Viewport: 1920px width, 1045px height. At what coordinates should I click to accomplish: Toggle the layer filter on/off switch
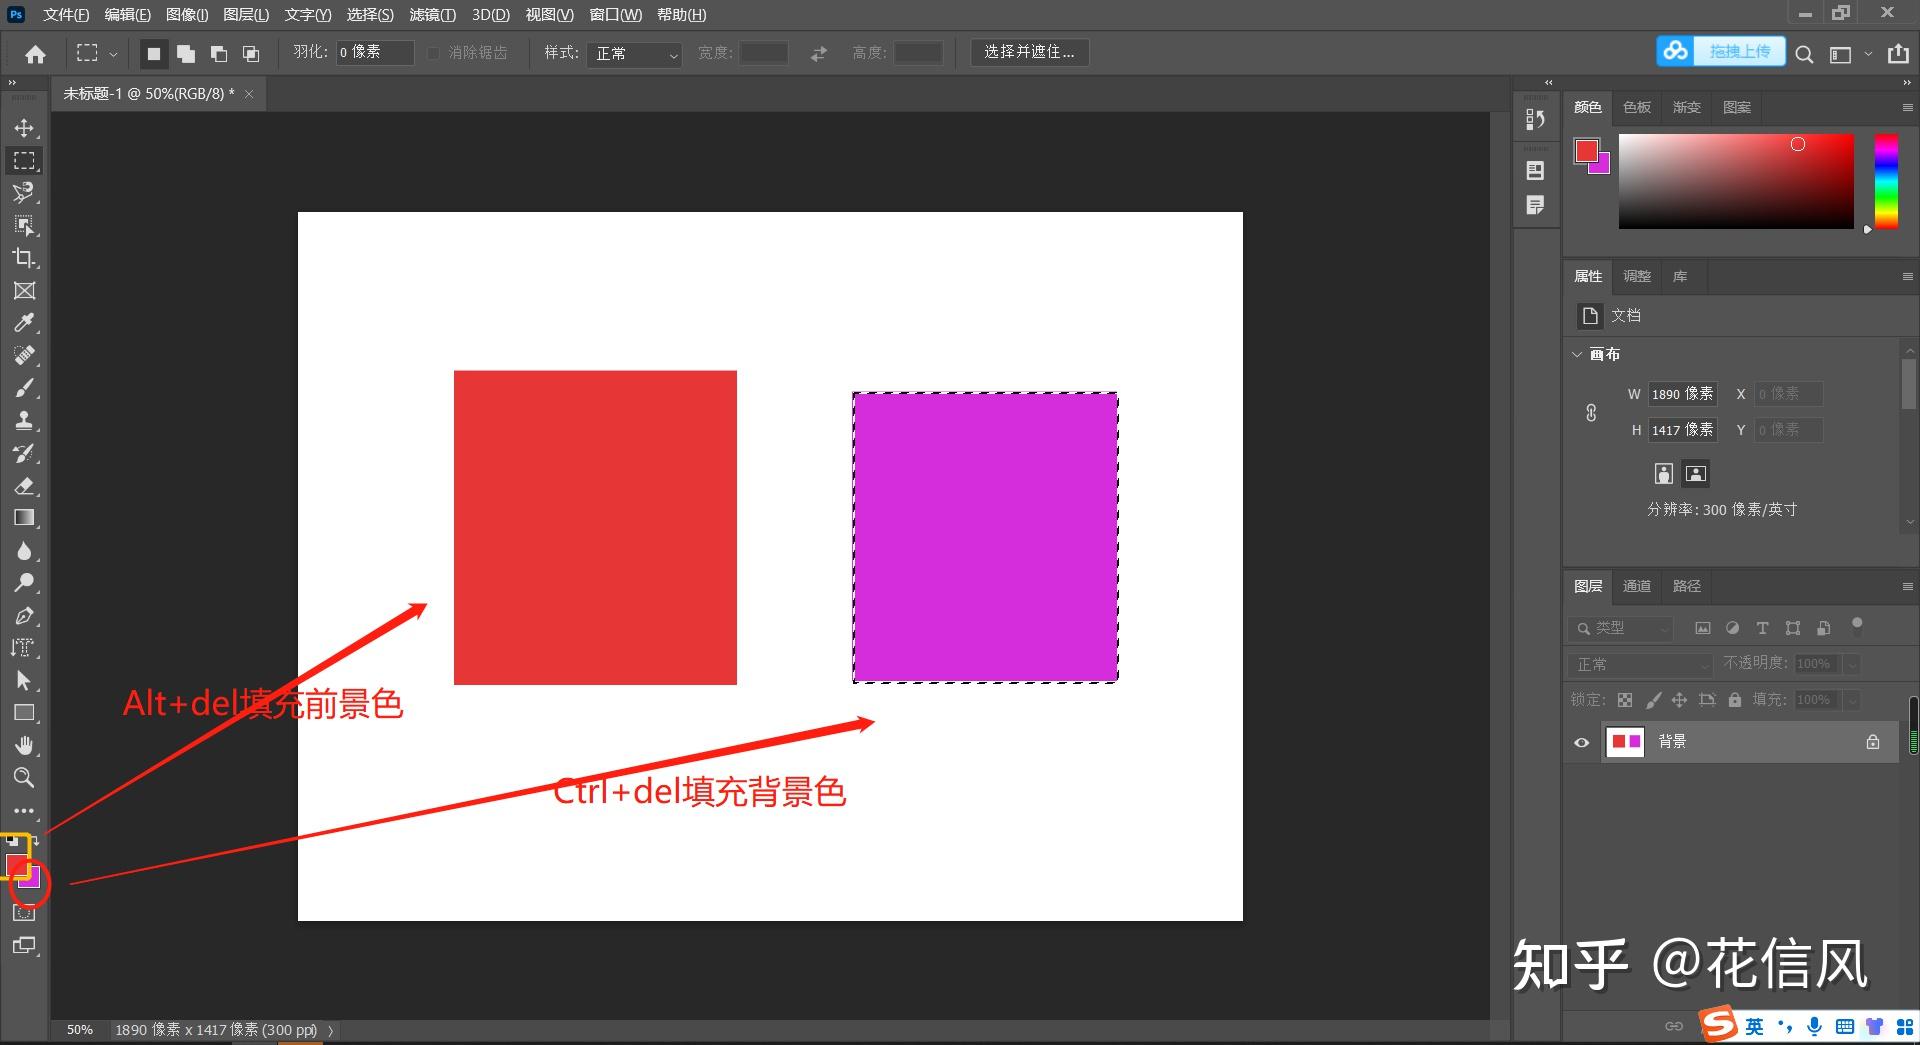point(1856,626)
